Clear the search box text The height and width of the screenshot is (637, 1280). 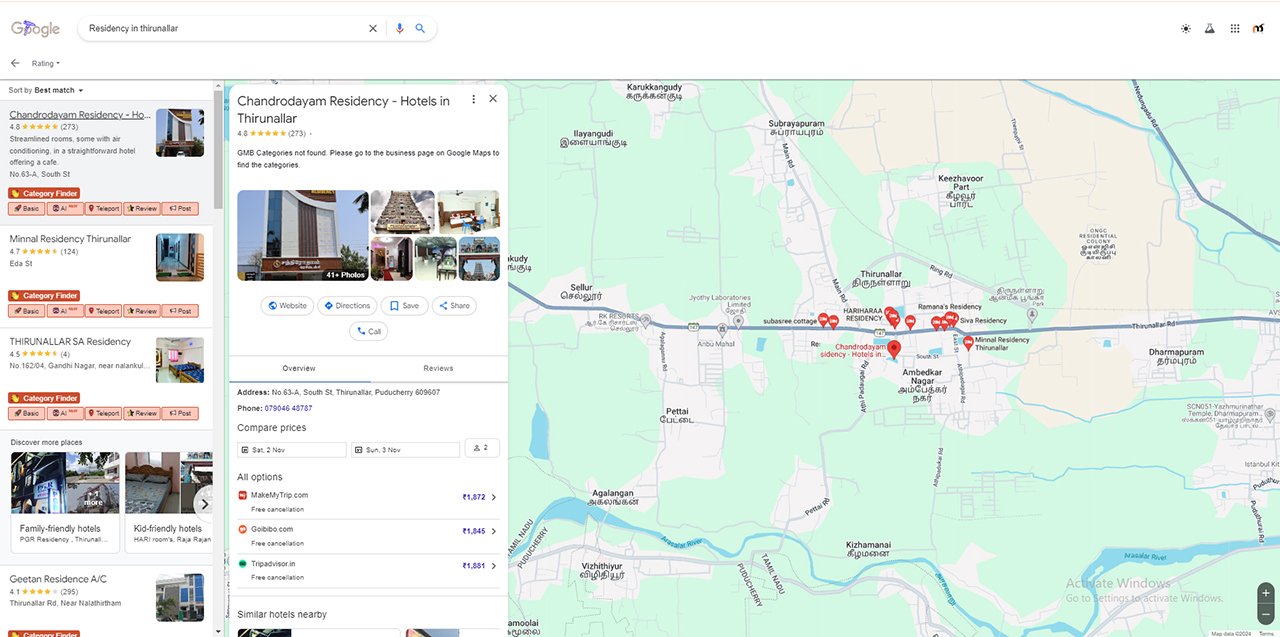tap(373, 29)
